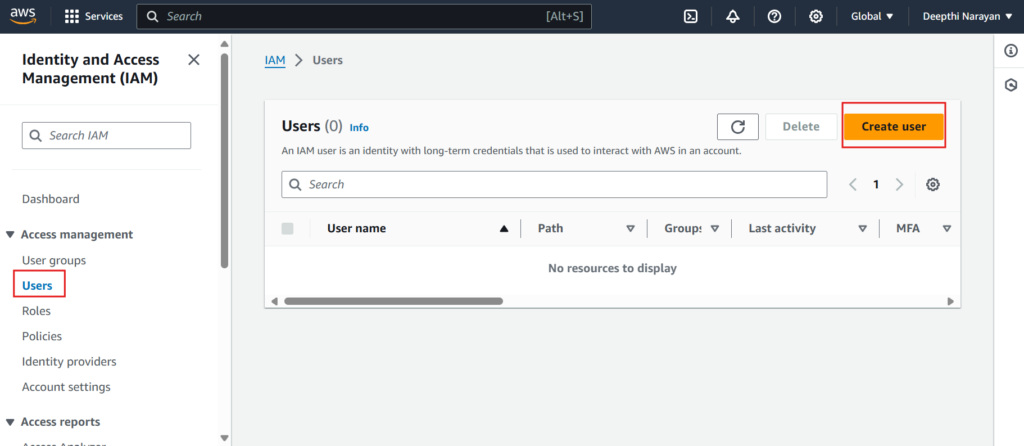The image size is (1024, 446).
Task: Refresh the users list
Action: (738, 127)
